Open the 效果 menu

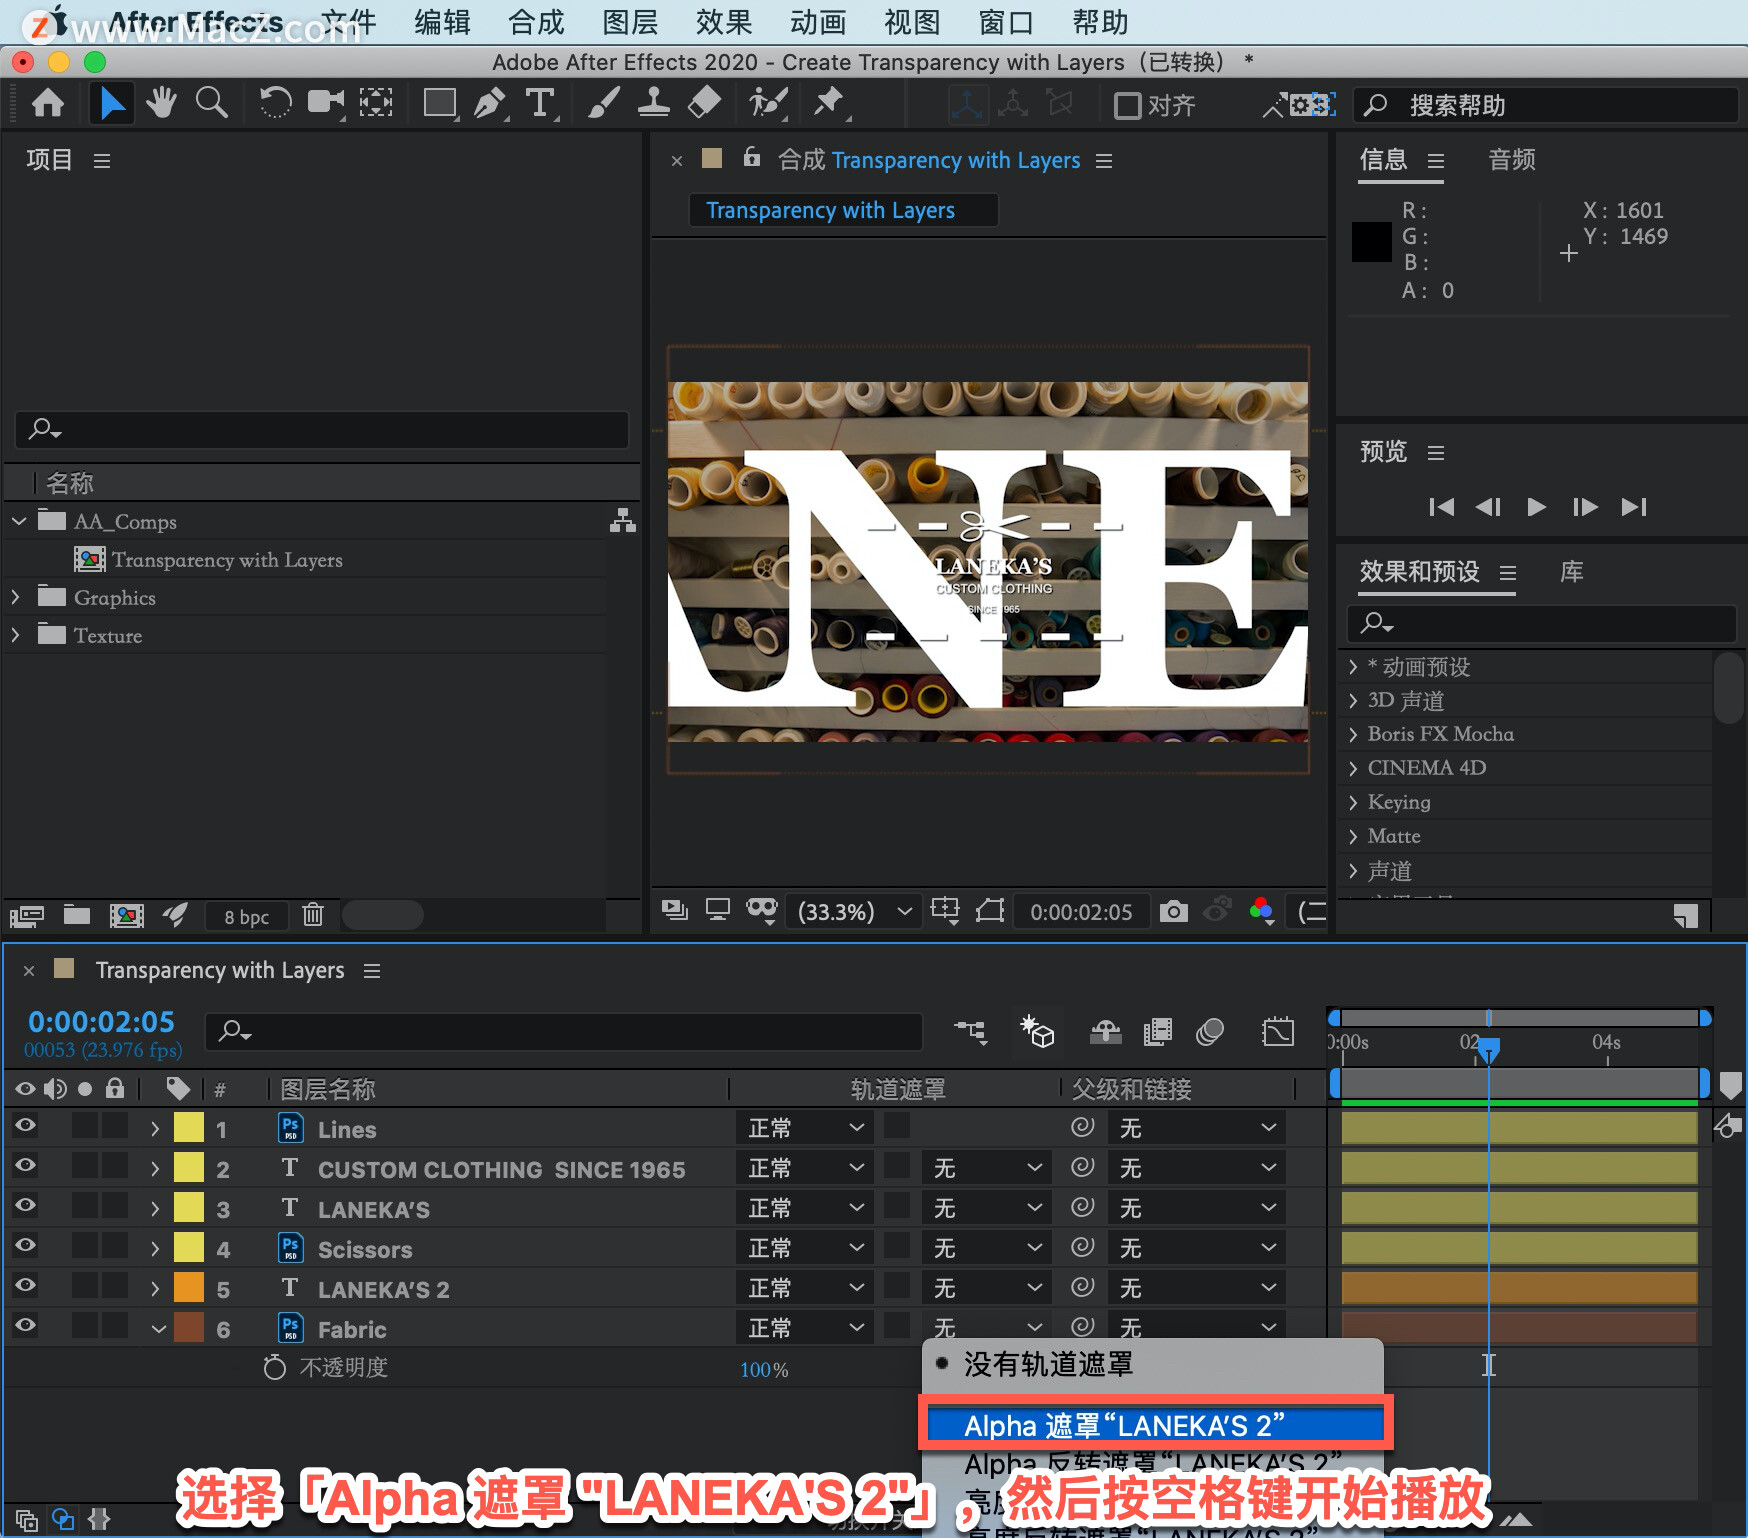tap(724, 22)
